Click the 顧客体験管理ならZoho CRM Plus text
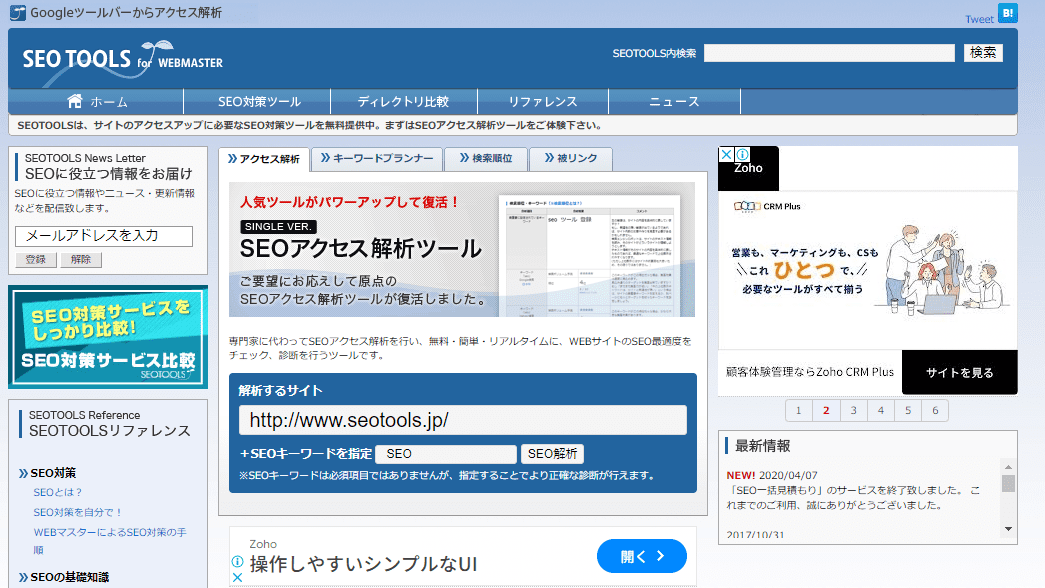This screenshot has width=1045, height=588. [810, 373]
